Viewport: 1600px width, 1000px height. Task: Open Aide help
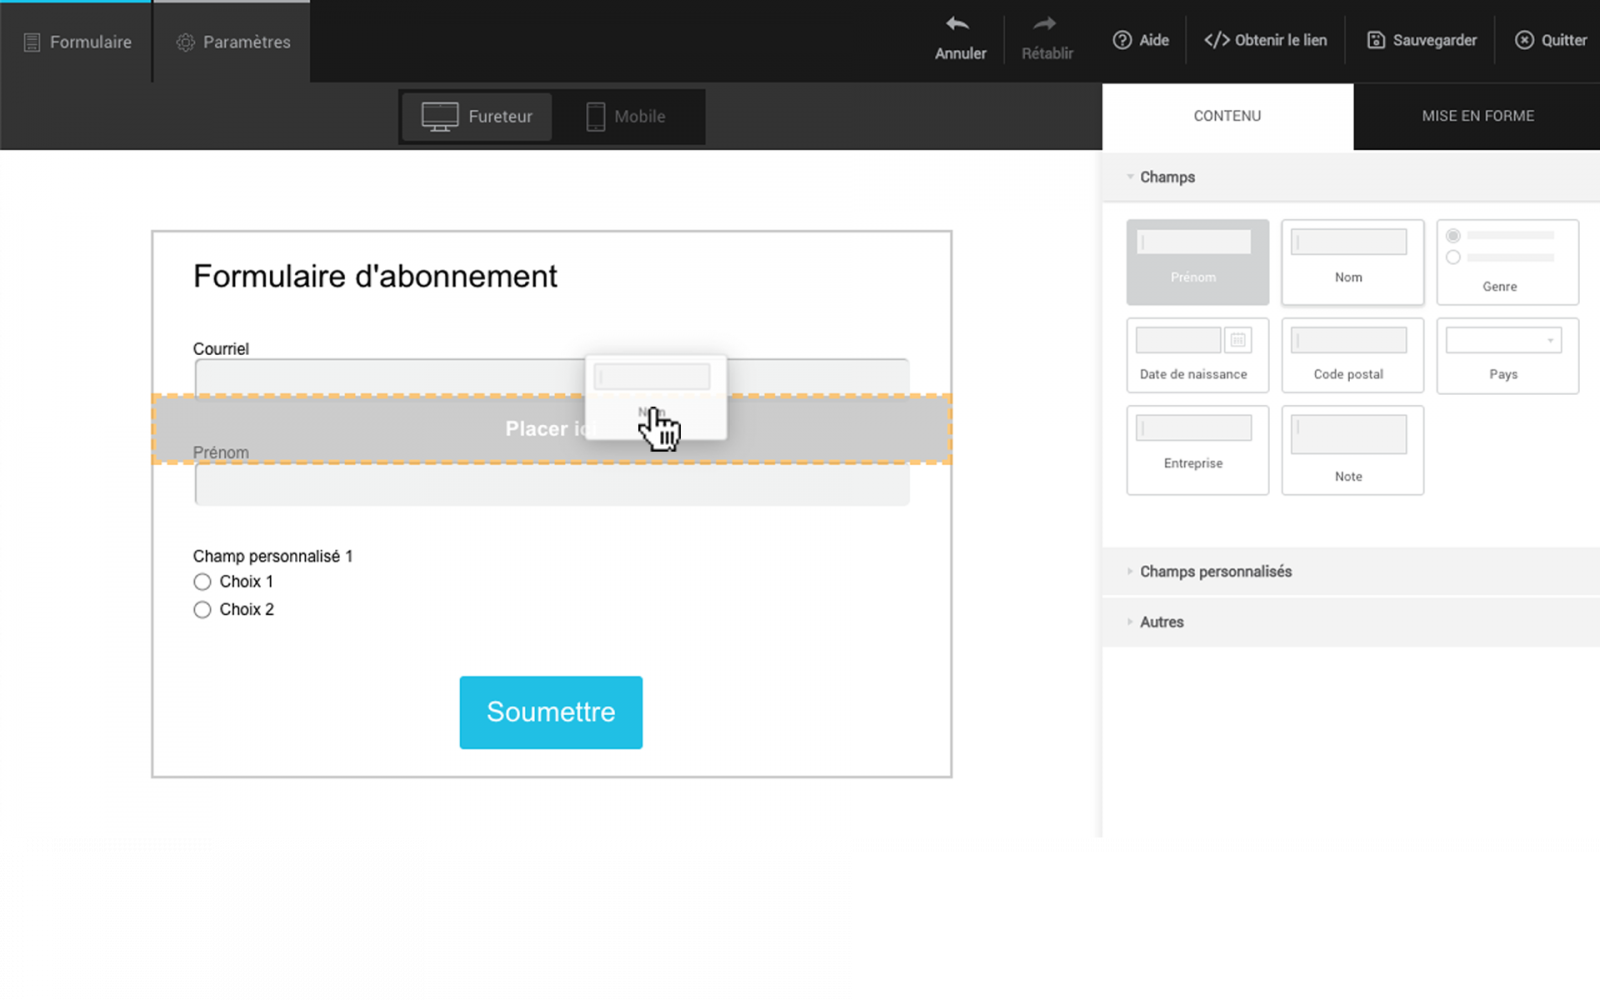tap(1141, 40)
